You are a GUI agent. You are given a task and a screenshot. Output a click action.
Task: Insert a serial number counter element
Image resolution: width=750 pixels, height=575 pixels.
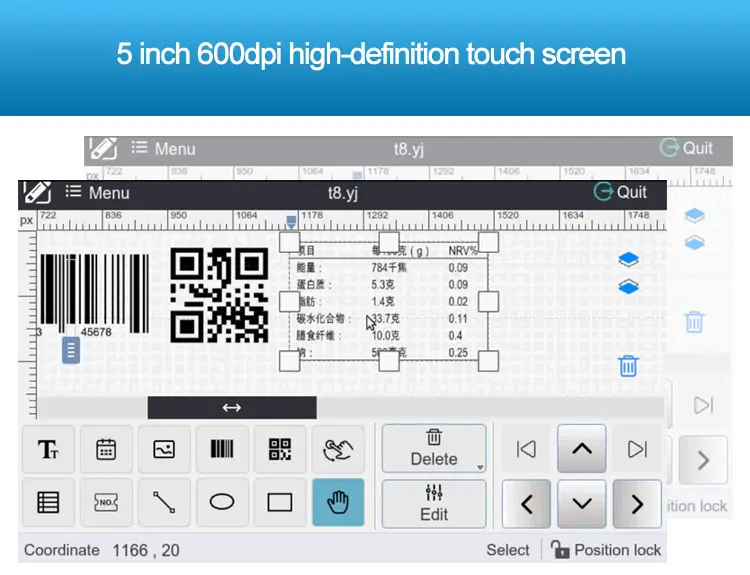pos(106,503)
